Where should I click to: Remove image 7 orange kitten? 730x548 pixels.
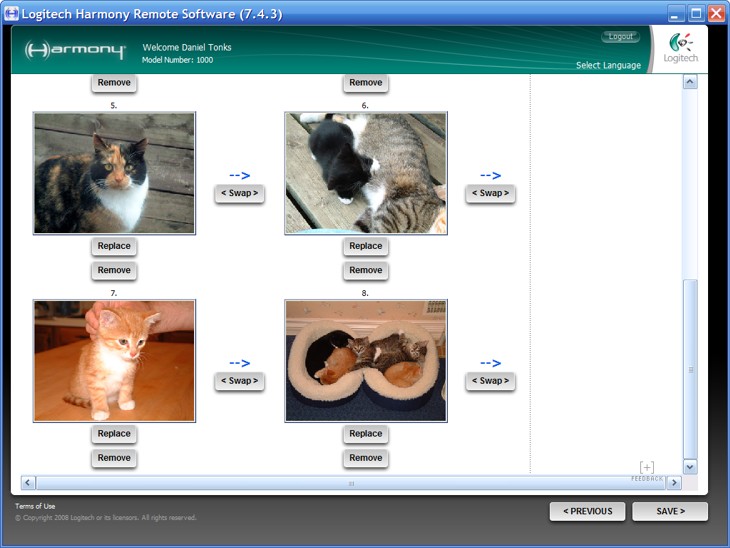[114, 458]
